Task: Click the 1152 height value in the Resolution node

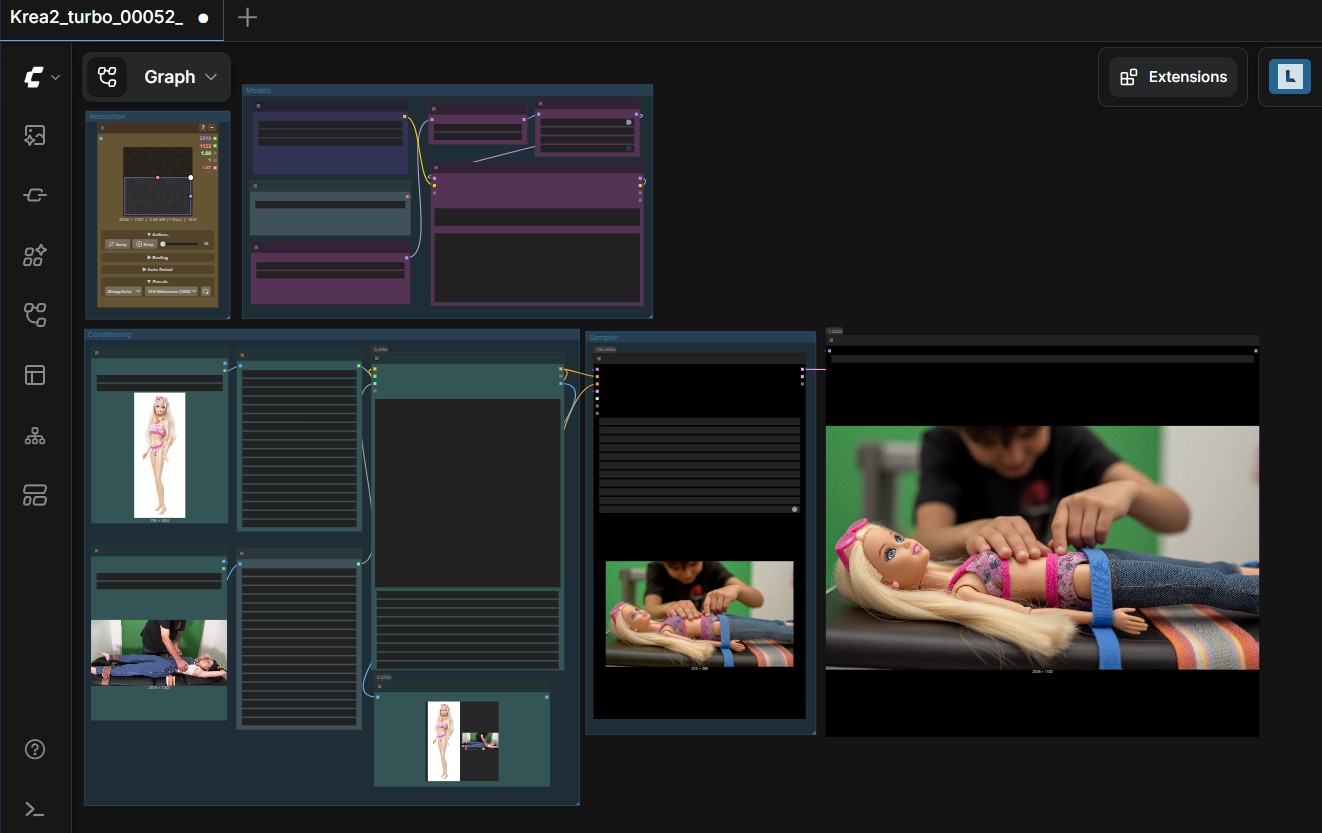Action: (205, 146)
